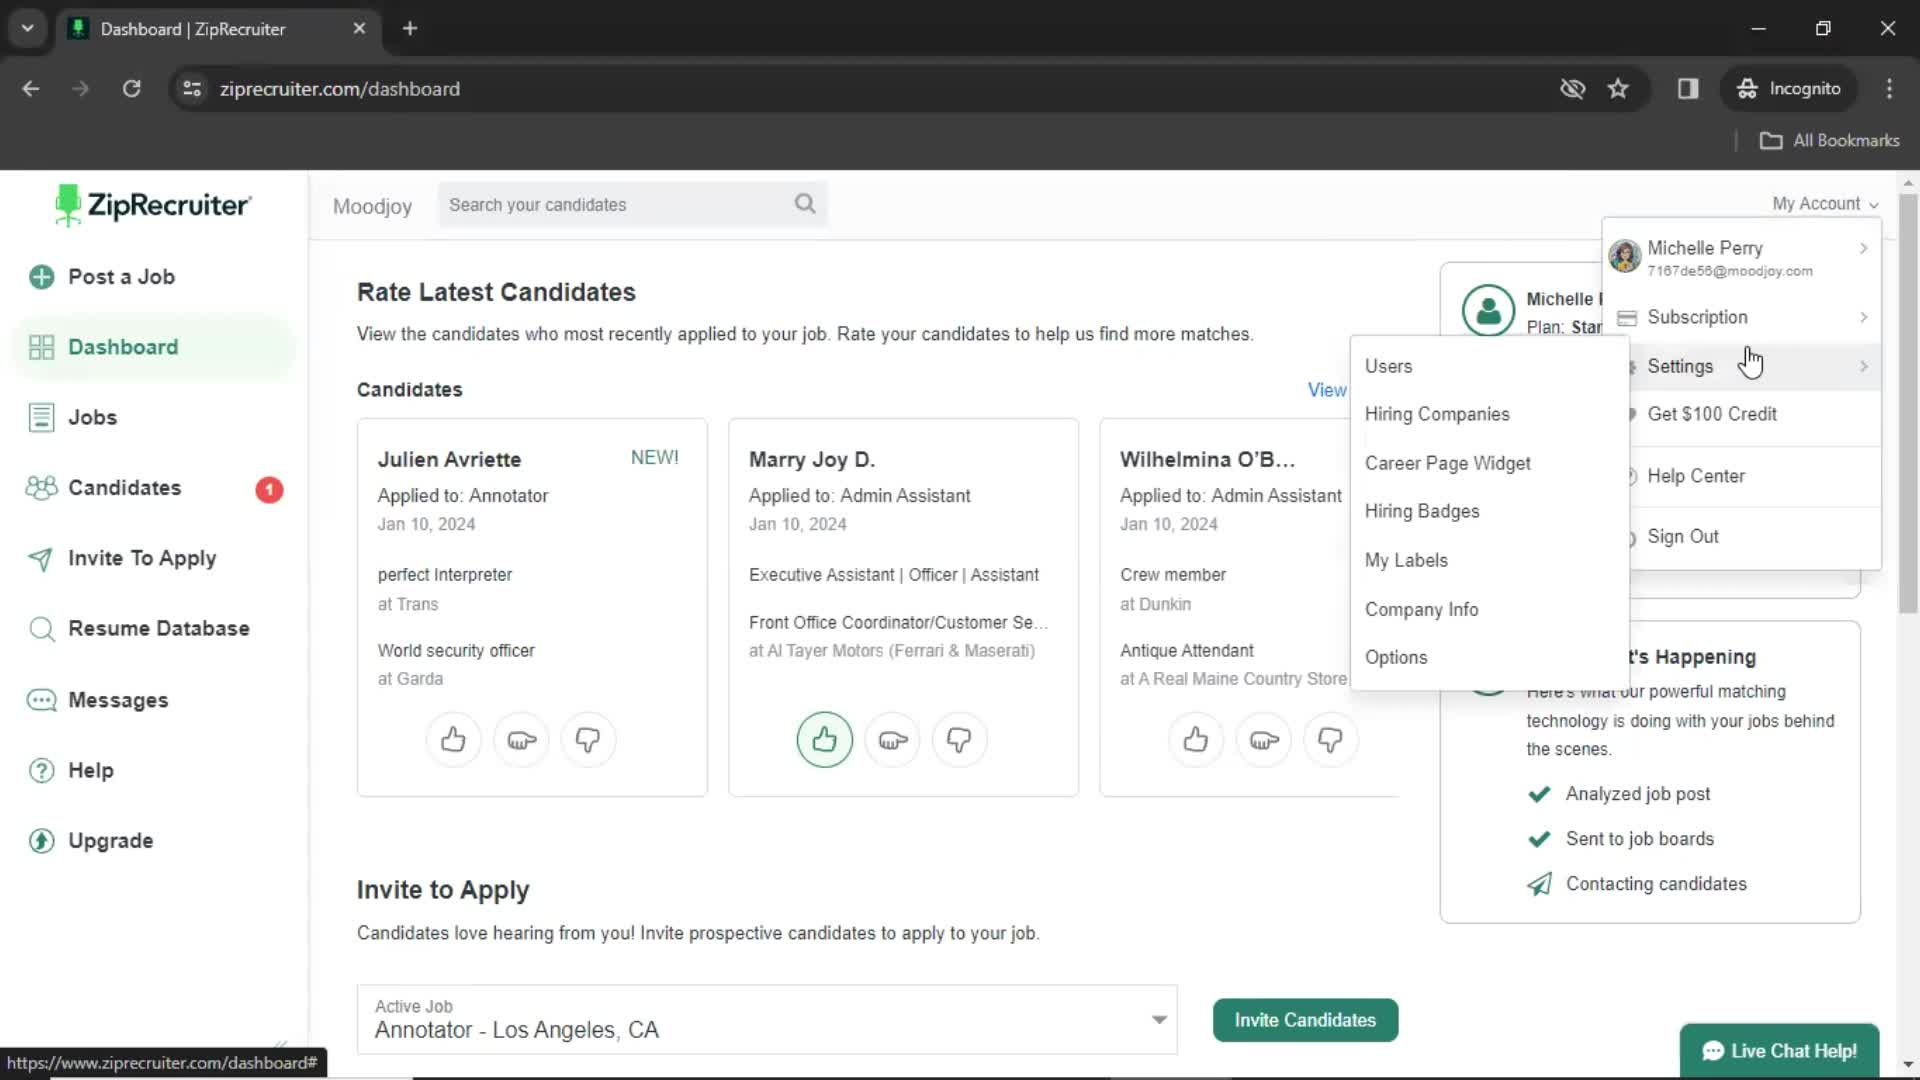This screenshot has width=1920, height=1080.
Task: Click the thumbs up icon on Julien Avriette
Action: (452, 740)
